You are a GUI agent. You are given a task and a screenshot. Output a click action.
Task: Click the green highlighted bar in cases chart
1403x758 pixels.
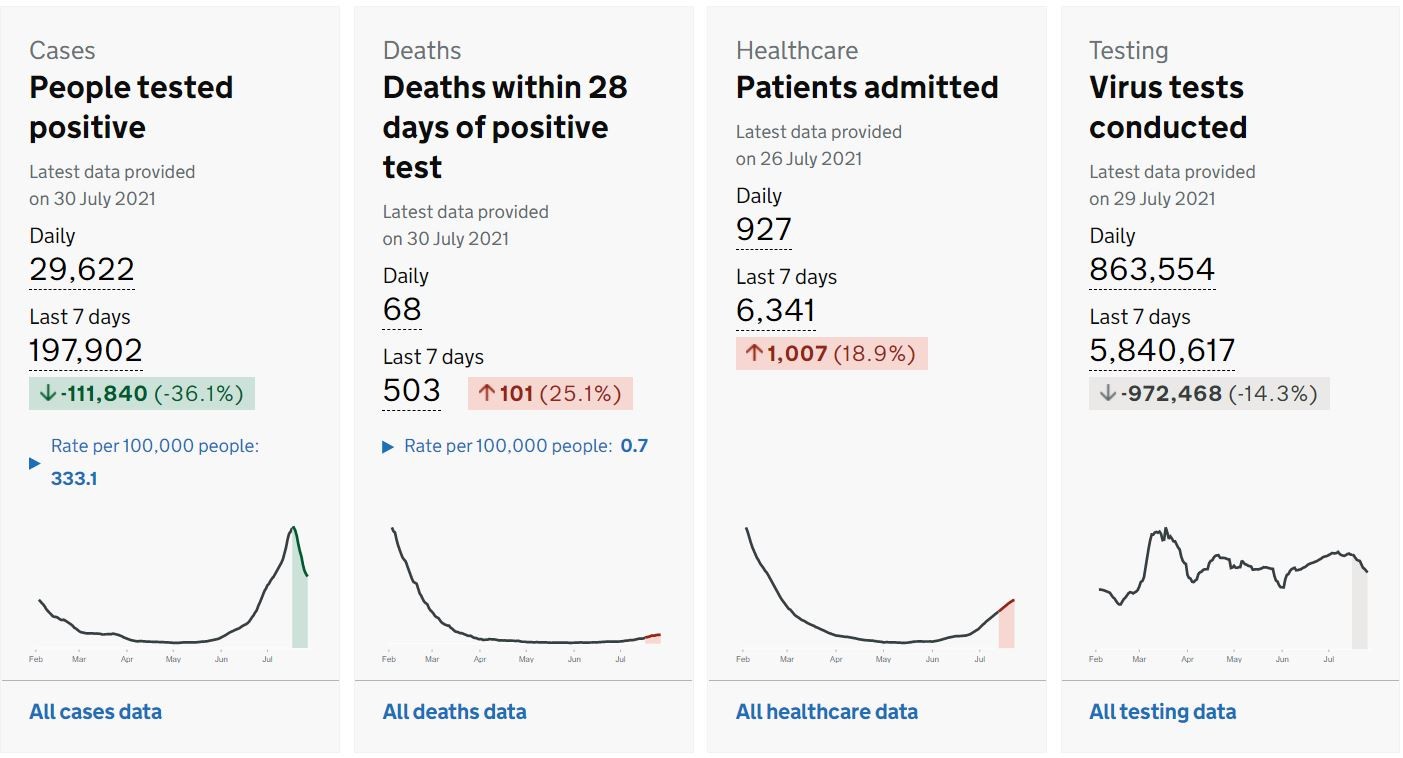[x=300, y=612]
